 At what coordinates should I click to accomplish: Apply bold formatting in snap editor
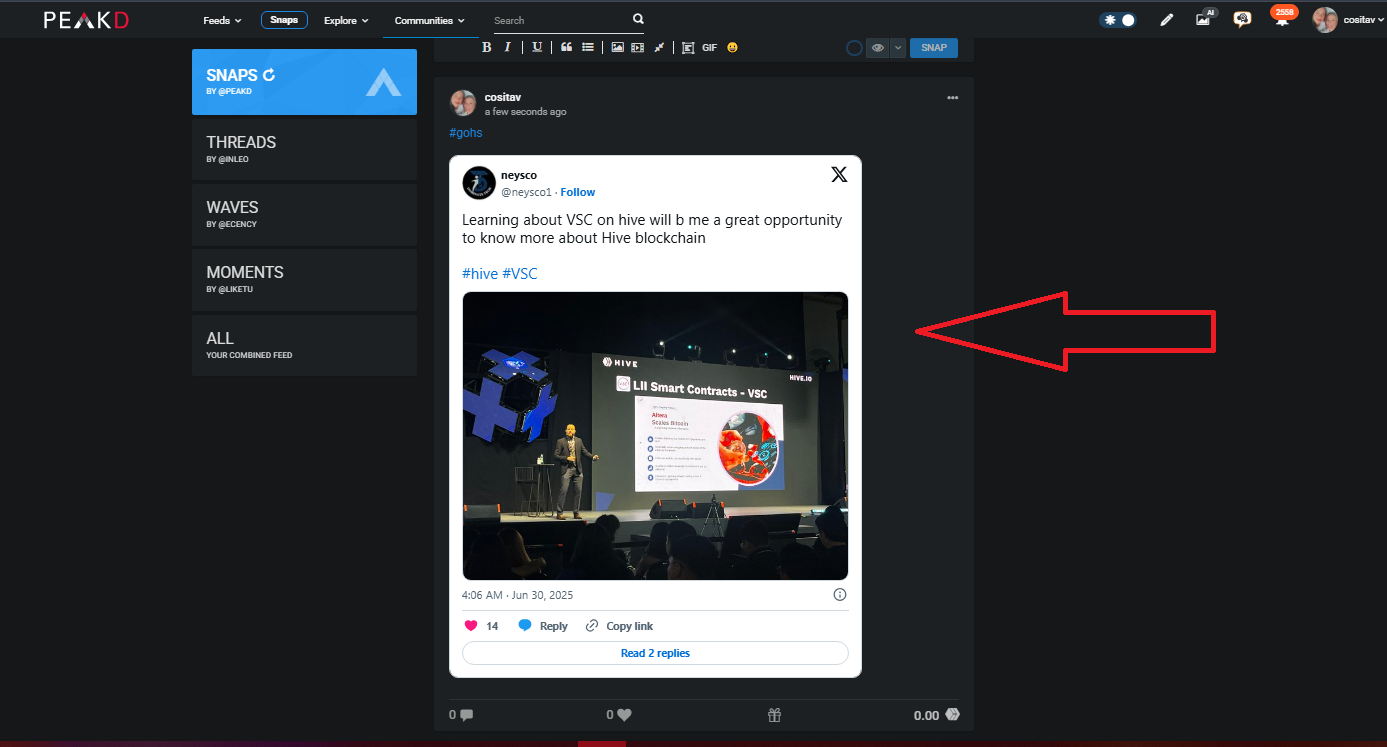click(487, 47)
